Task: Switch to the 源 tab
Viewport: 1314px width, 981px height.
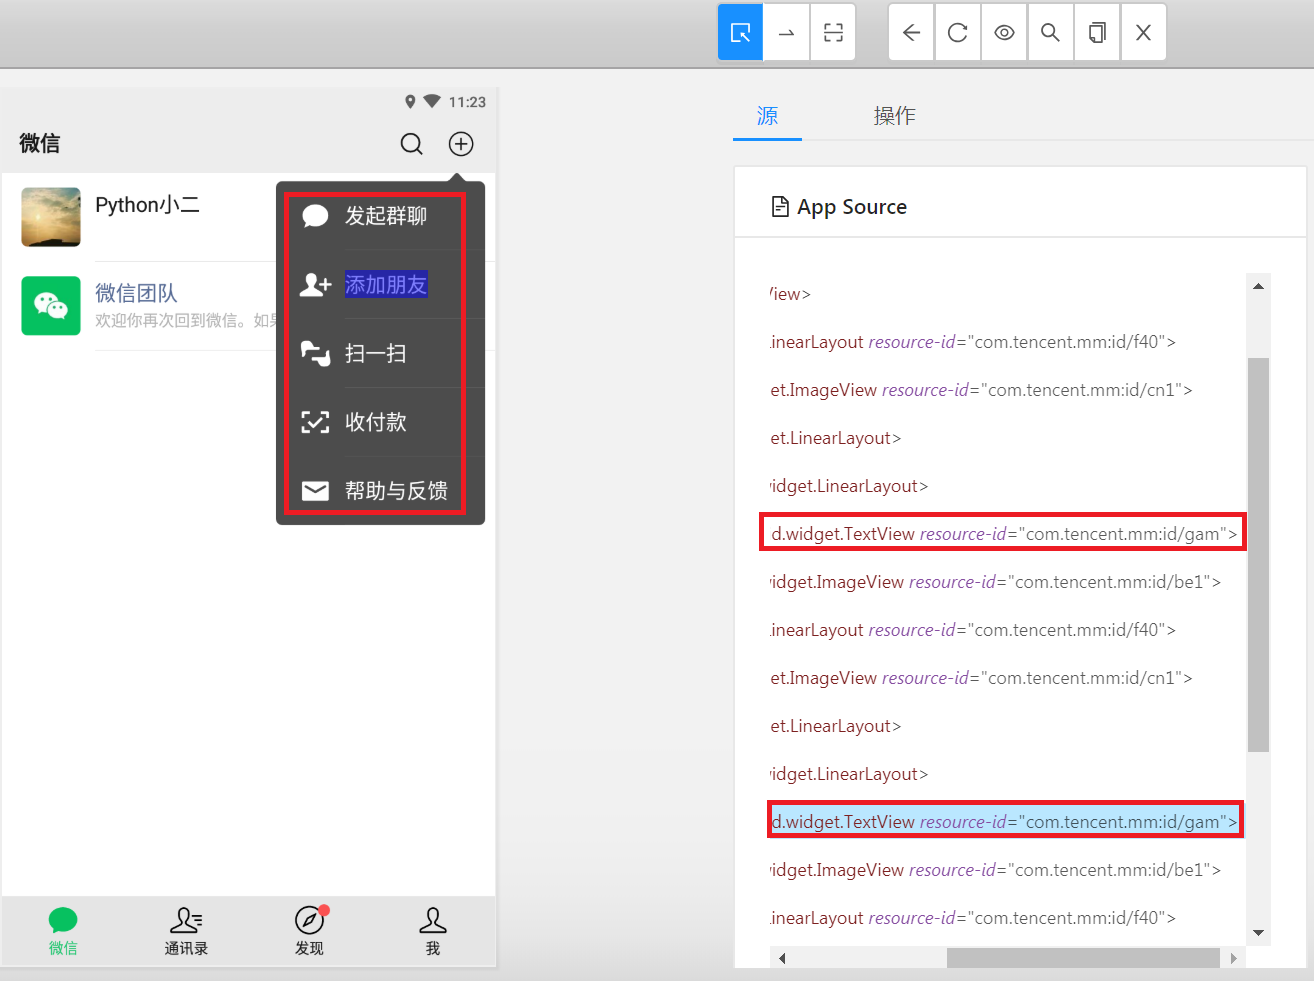Action: (767, 116)
